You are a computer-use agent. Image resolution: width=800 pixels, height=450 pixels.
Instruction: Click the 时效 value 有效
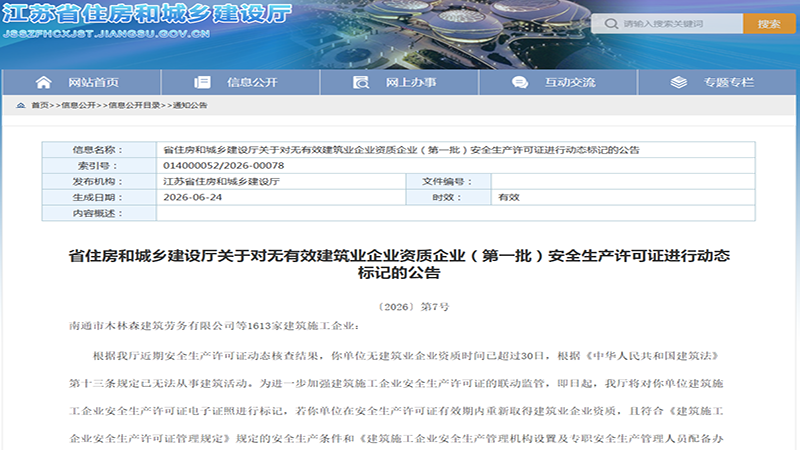point(508,197)
